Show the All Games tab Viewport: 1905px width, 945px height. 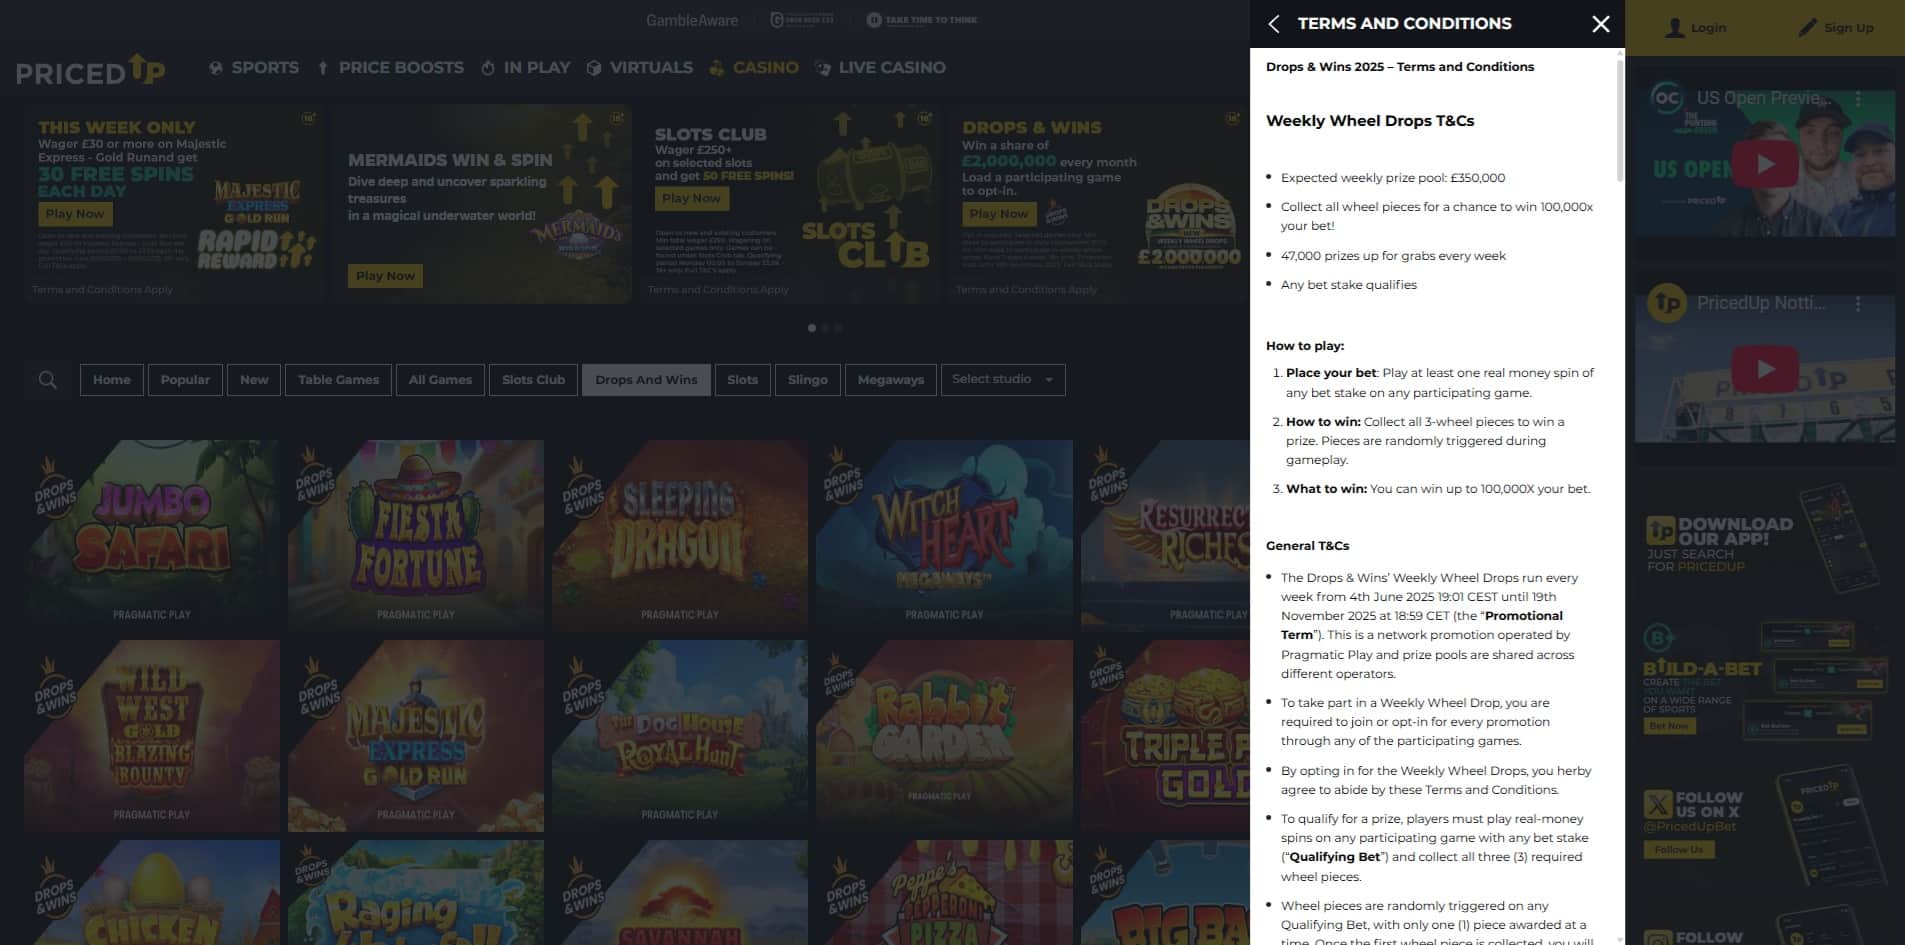point(440,380)
